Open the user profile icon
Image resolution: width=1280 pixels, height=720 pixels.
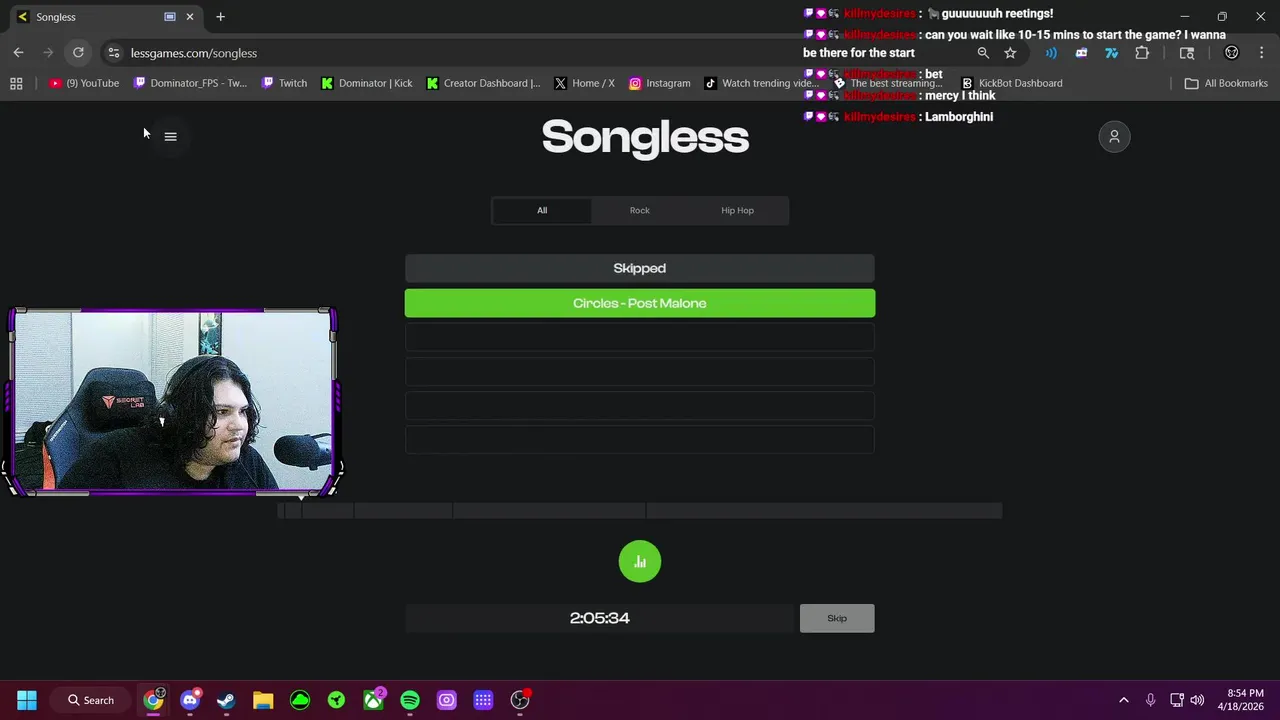(1114, 137)
